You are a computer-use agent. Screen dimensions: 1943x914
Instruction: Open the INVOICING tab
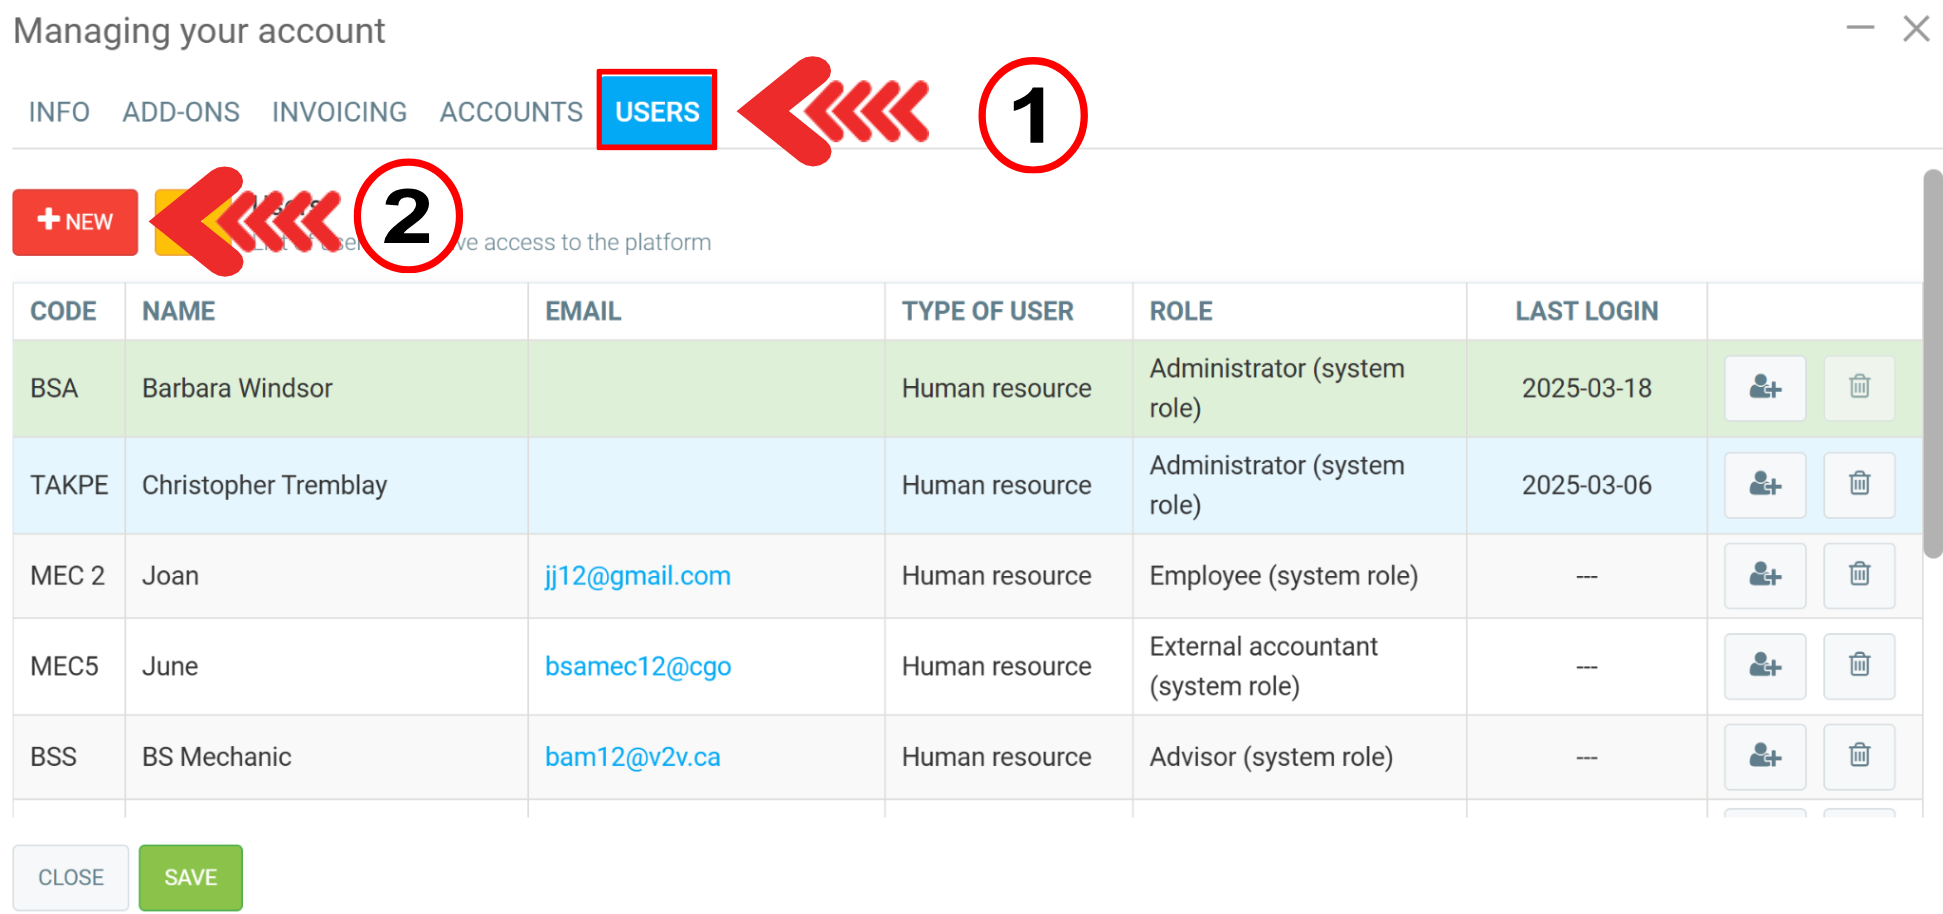point(339,112)
